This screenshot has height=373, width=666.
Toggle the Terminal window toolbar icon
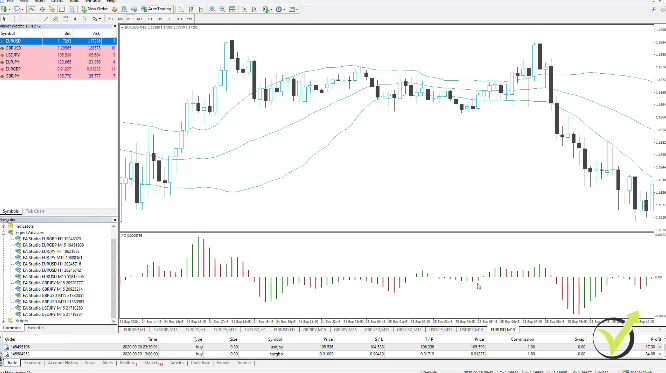tap(62, 9)
